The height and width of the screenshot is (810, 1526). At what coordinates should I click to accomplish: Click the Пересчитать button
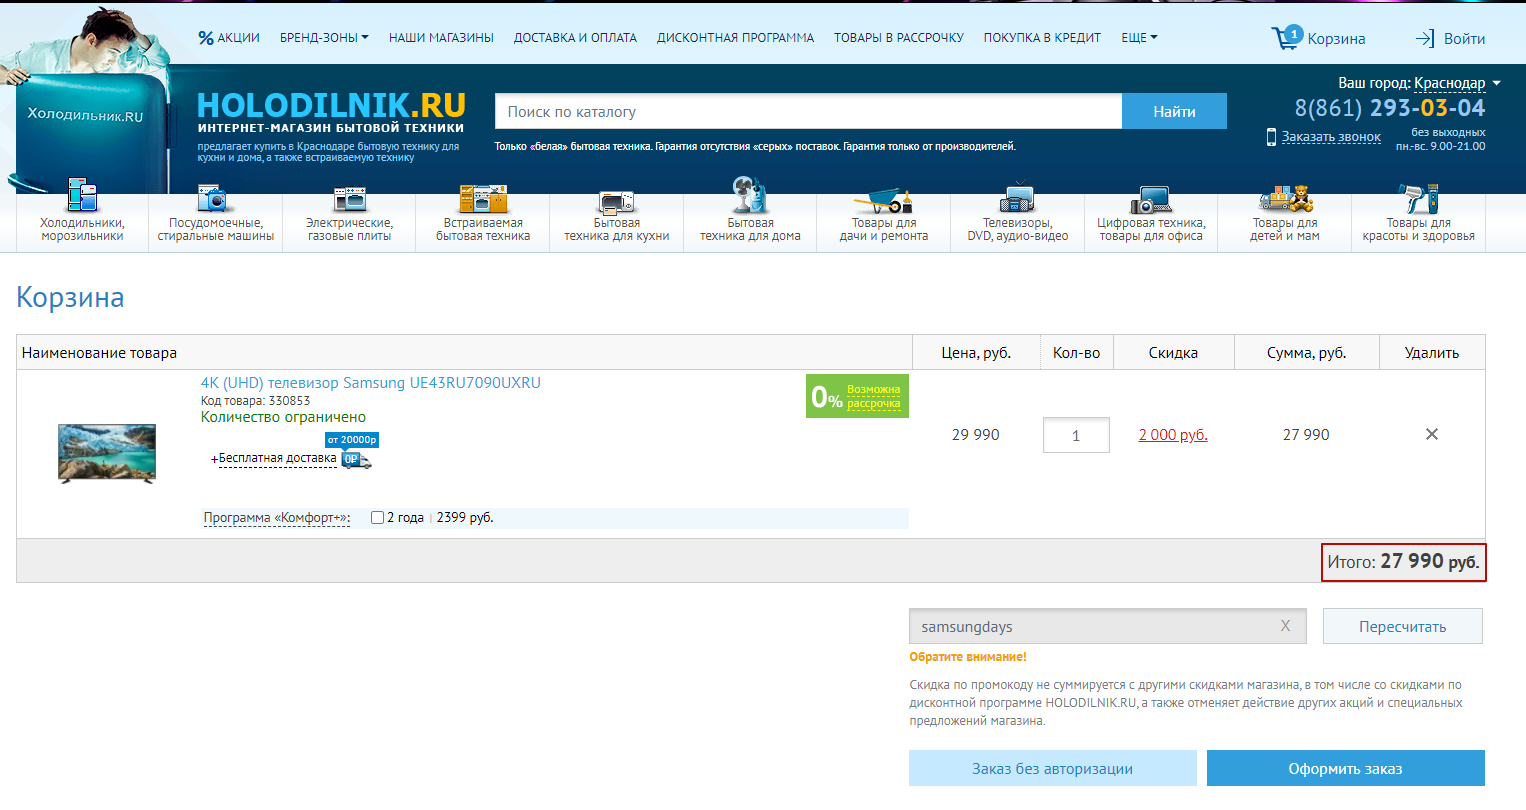tap(1402, 626)
